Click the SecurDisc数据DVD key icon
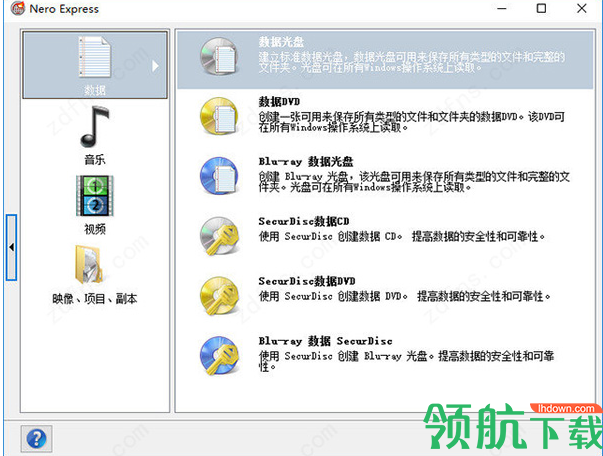Image resolution: width=603 pixels, height=456 pixels. pos(219,296)
